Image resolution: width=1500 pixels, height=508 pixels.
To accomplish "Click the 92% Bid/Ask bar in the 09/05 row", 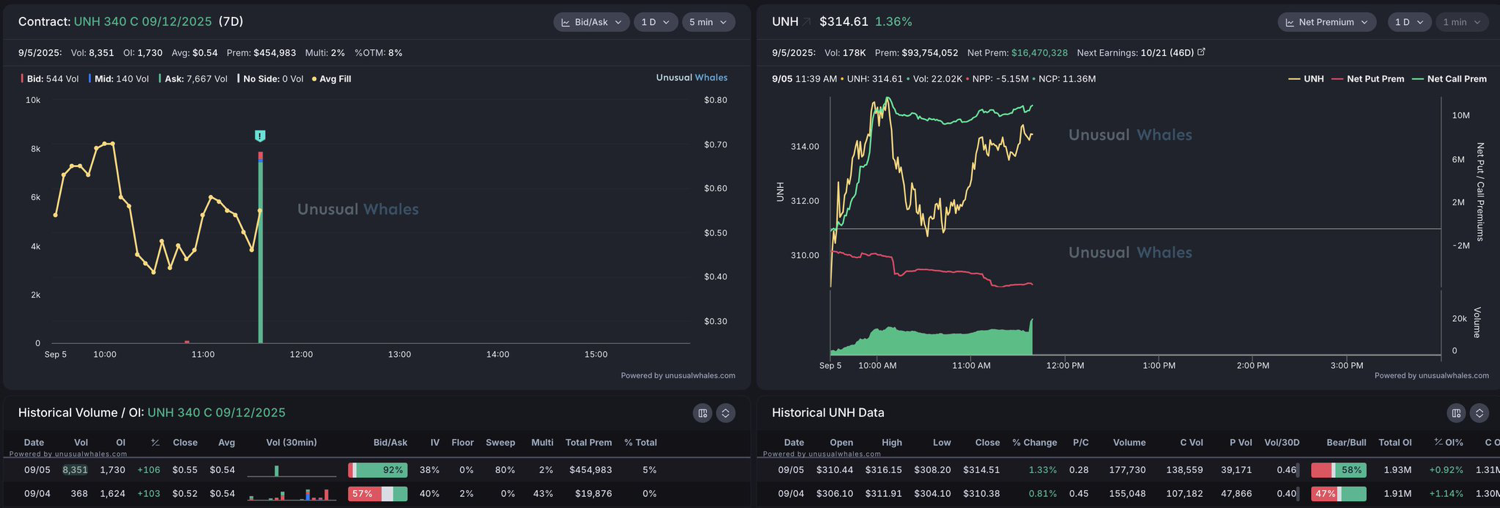I will point(378,469).
